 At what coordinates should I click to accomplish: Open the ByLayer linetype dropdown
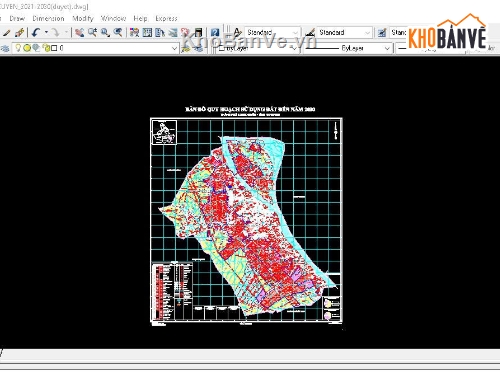coord(347,48)
